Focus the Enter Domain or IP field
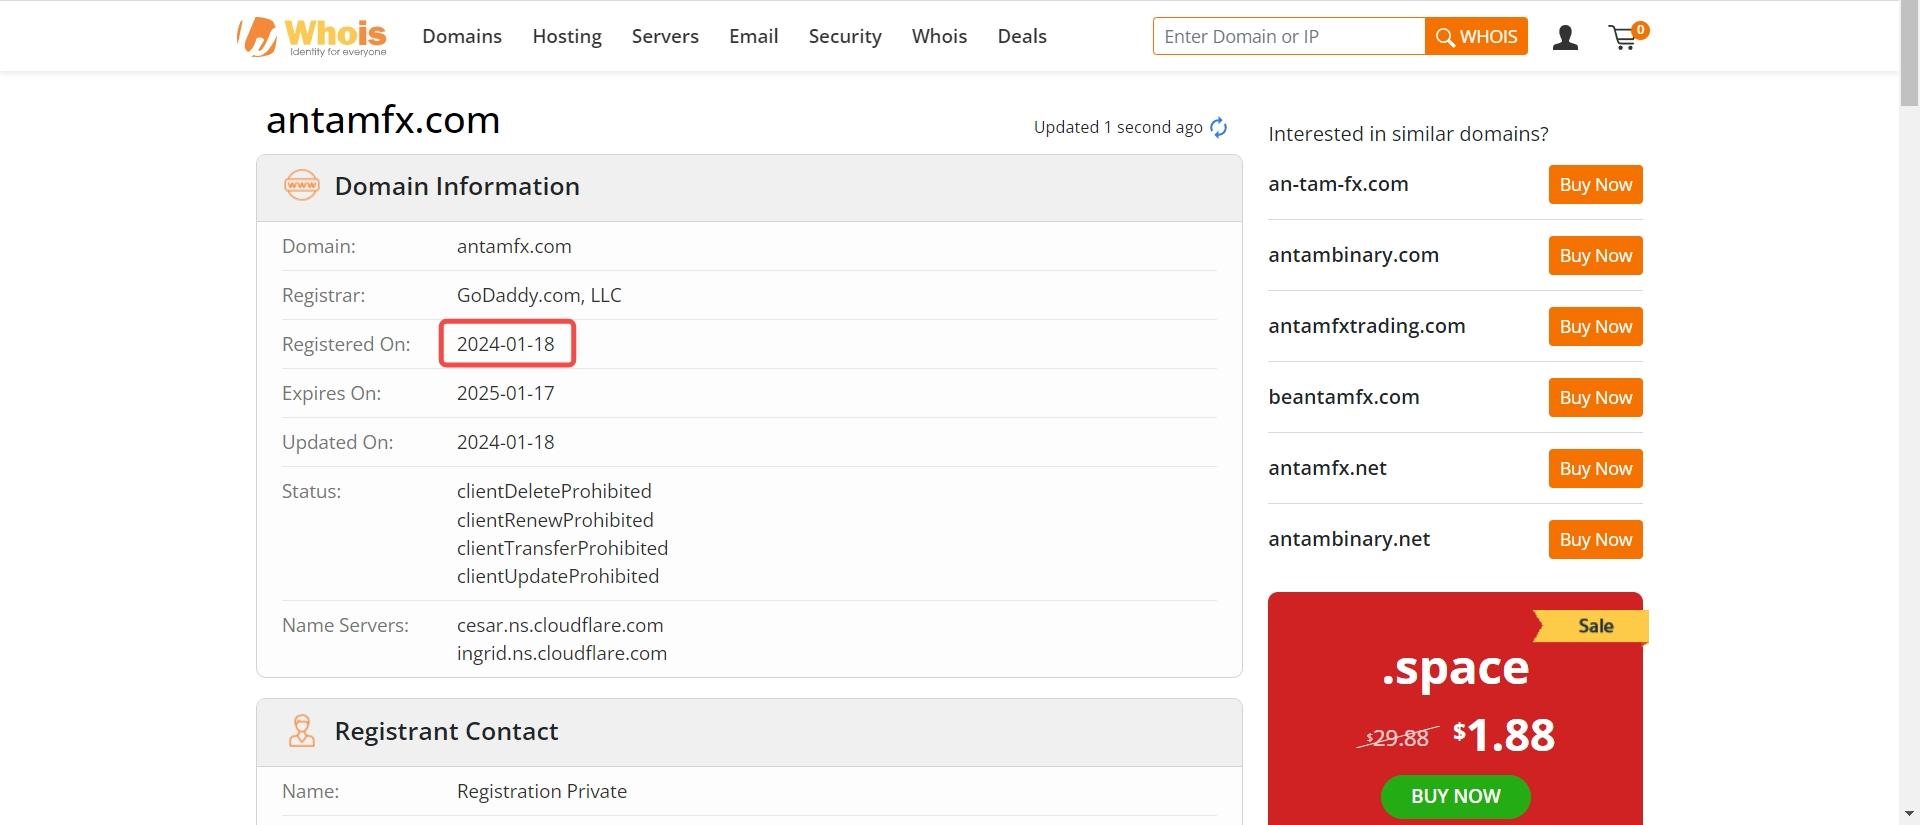 tap(1289, 36)
